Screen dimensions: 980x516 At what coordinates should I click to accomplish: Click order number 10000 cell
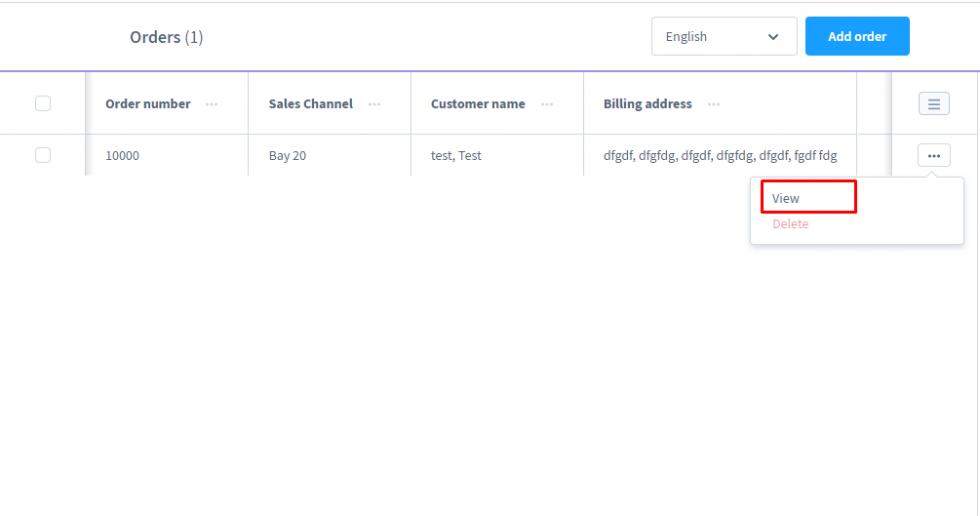point(123,156)
